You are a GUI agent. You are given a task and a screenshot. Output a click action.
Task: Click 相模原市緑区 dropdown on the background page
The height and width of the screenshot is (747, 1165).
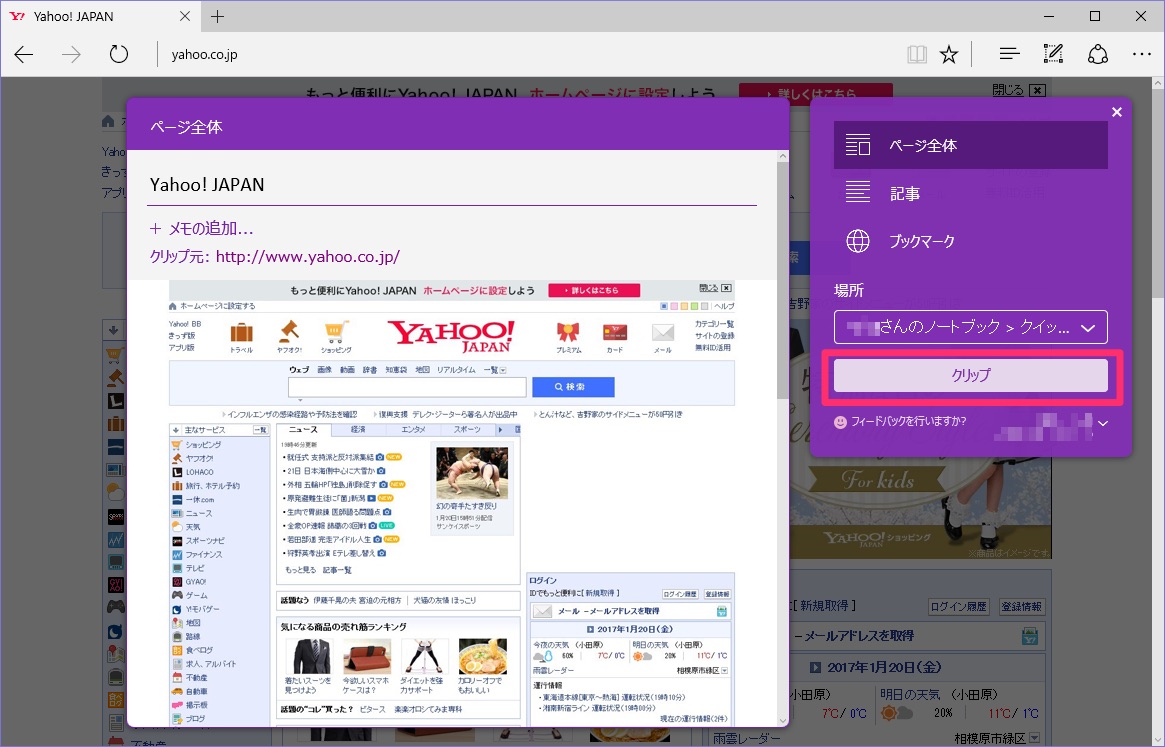[997, 739]
